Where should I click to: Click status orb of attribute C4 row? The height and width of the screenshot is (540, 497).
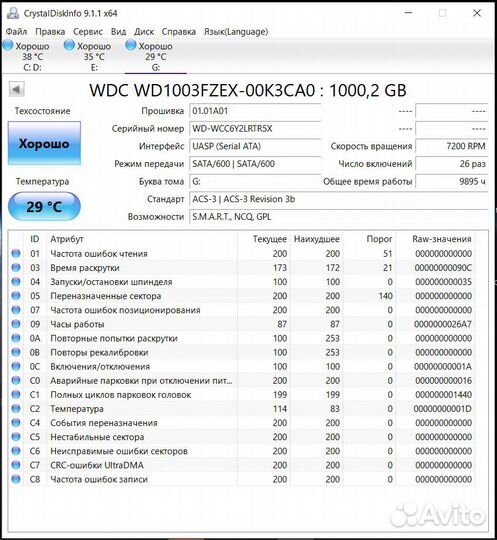coord(16,423)
